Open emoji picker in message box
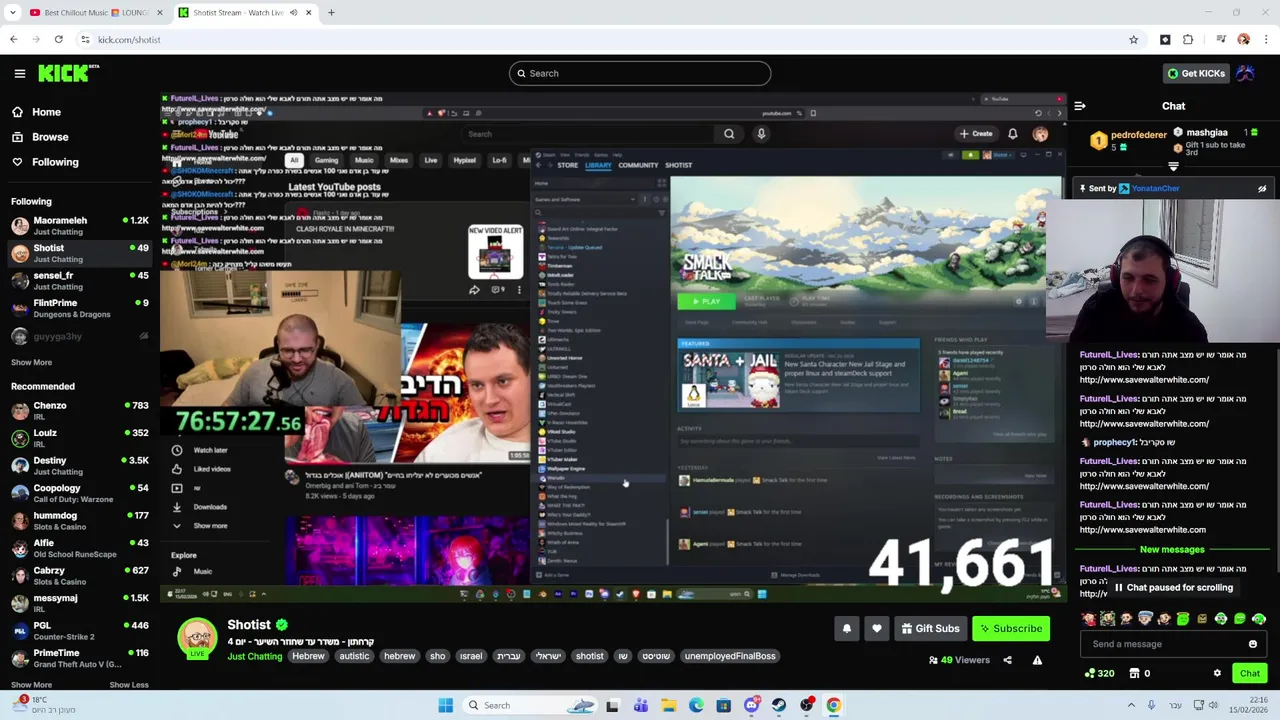The height and width of the screenshot is (720, 1280). [1252, 644]
